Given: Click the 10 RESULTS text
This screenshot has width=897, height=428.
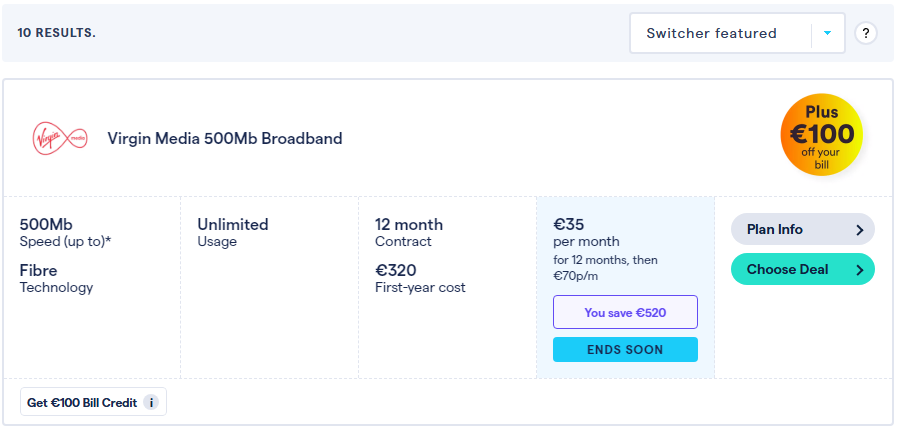Looking at the screenshot, I should (x=57, y=33).
